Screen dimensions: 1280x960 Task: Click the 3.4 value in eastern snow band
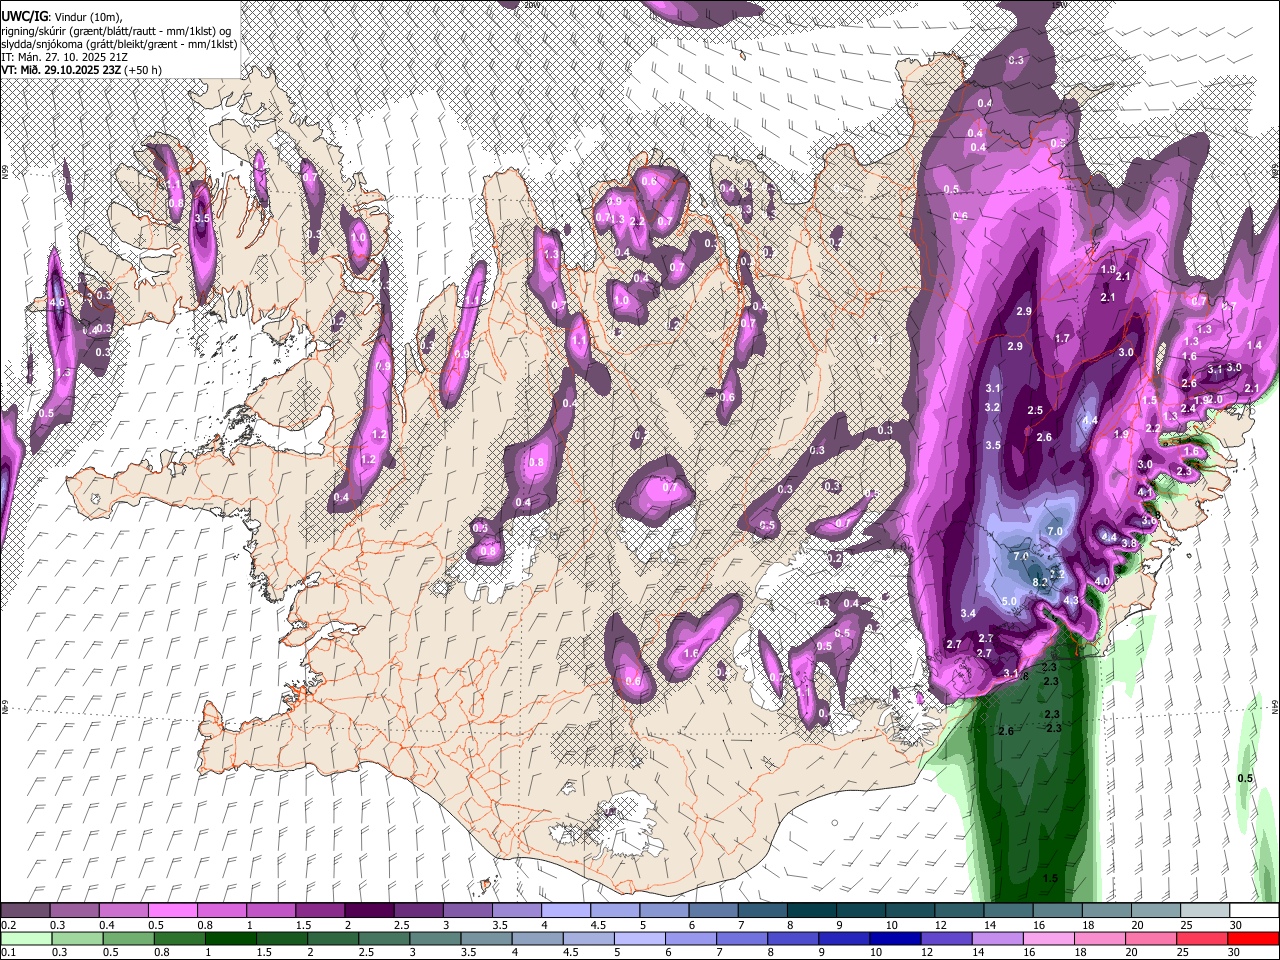(x=968, y=613)
